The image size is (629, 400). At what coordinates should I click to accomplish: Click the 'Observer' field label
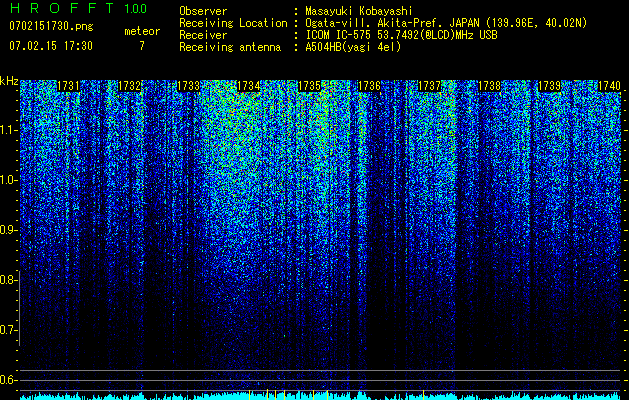pos(203,11)
